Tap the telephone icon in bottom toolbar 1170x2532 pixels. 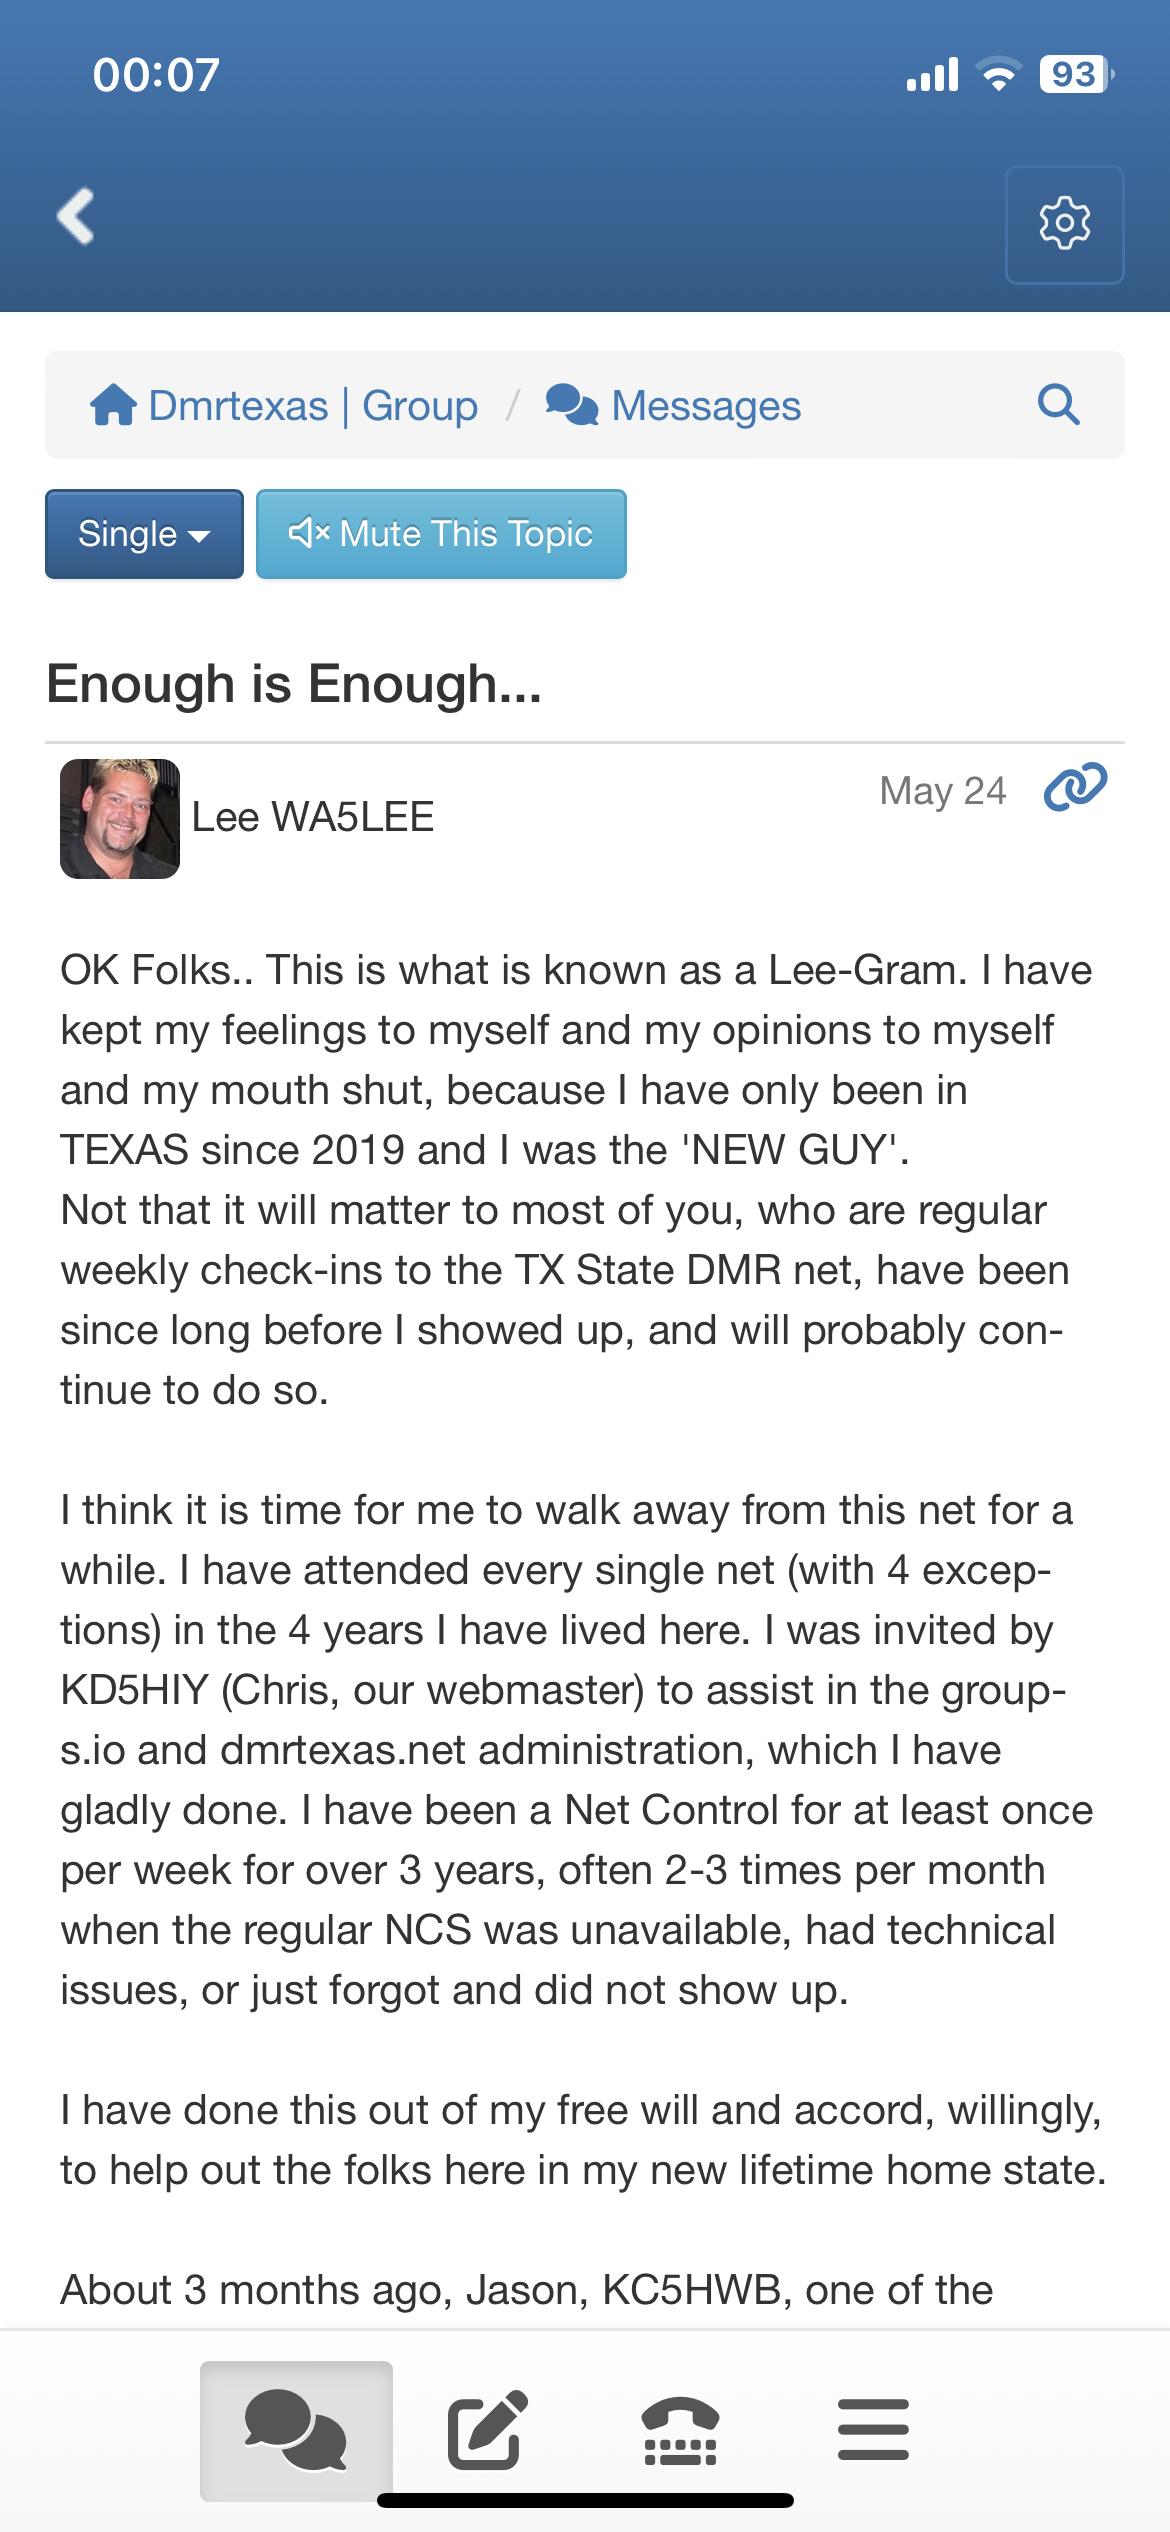(x=680, y=2430)
